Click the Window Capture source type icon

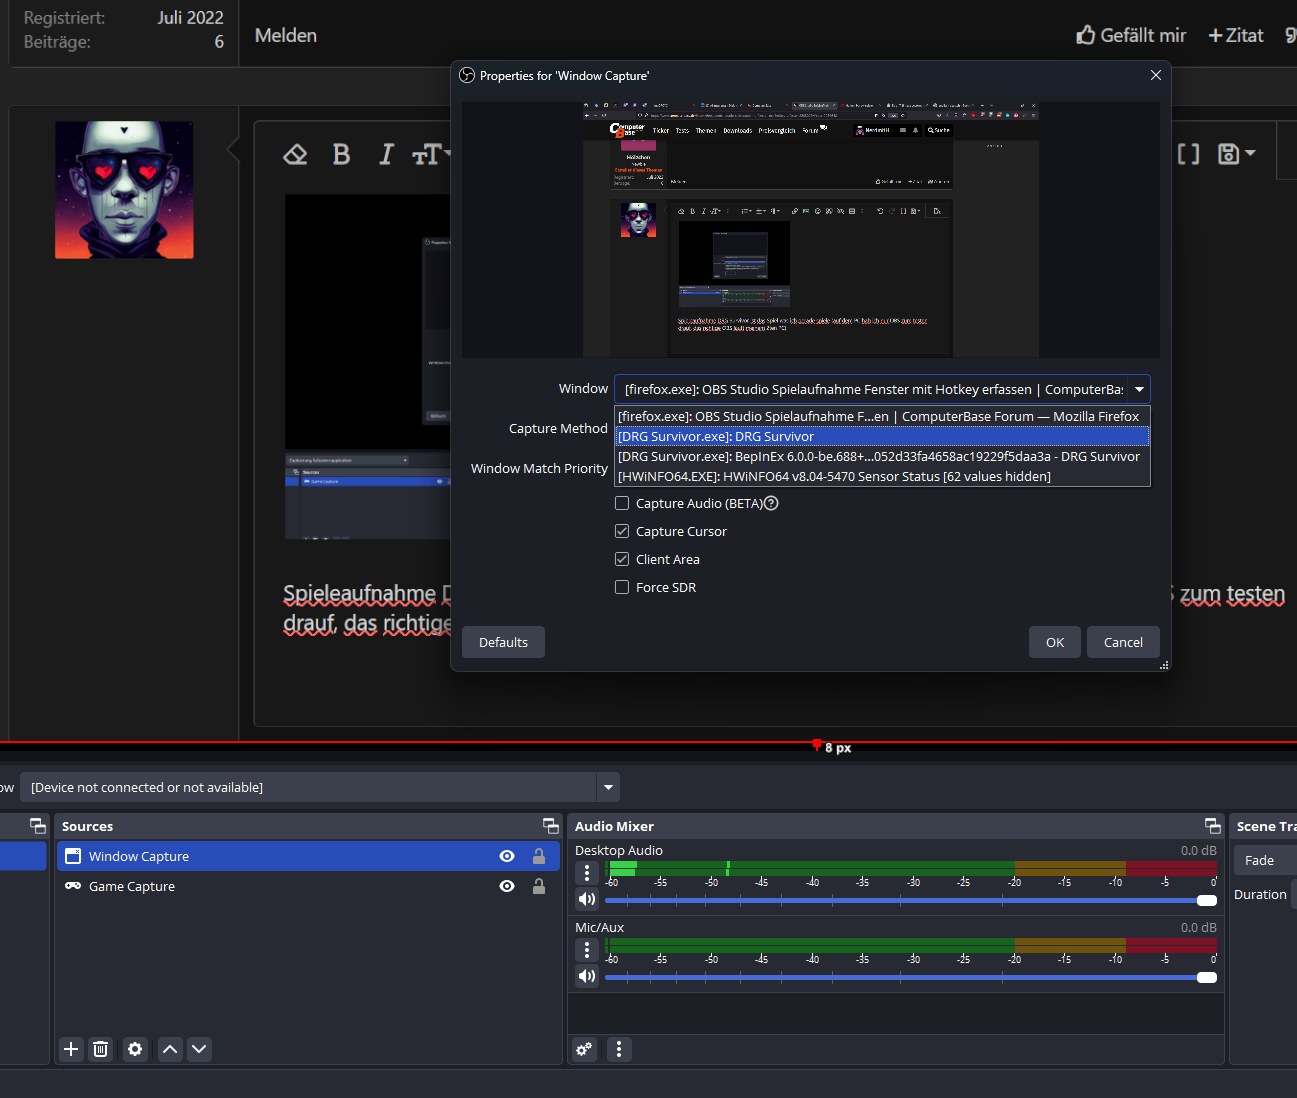pyautogui.click(x=73, y=856)
